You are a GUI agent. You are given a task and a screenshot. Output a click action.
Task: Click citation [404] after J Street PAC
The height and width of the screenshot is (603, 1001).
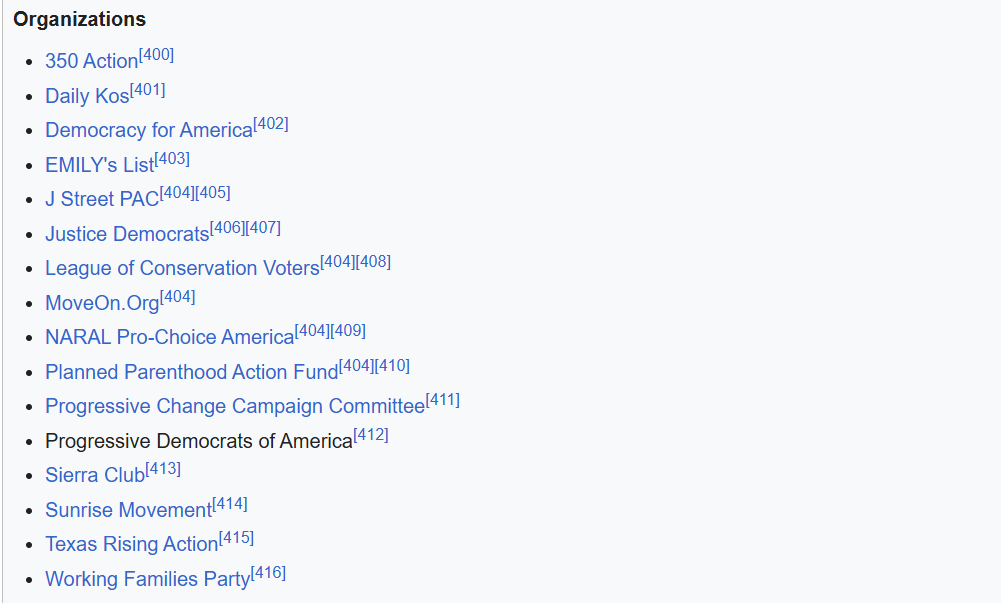pos(177,193)
